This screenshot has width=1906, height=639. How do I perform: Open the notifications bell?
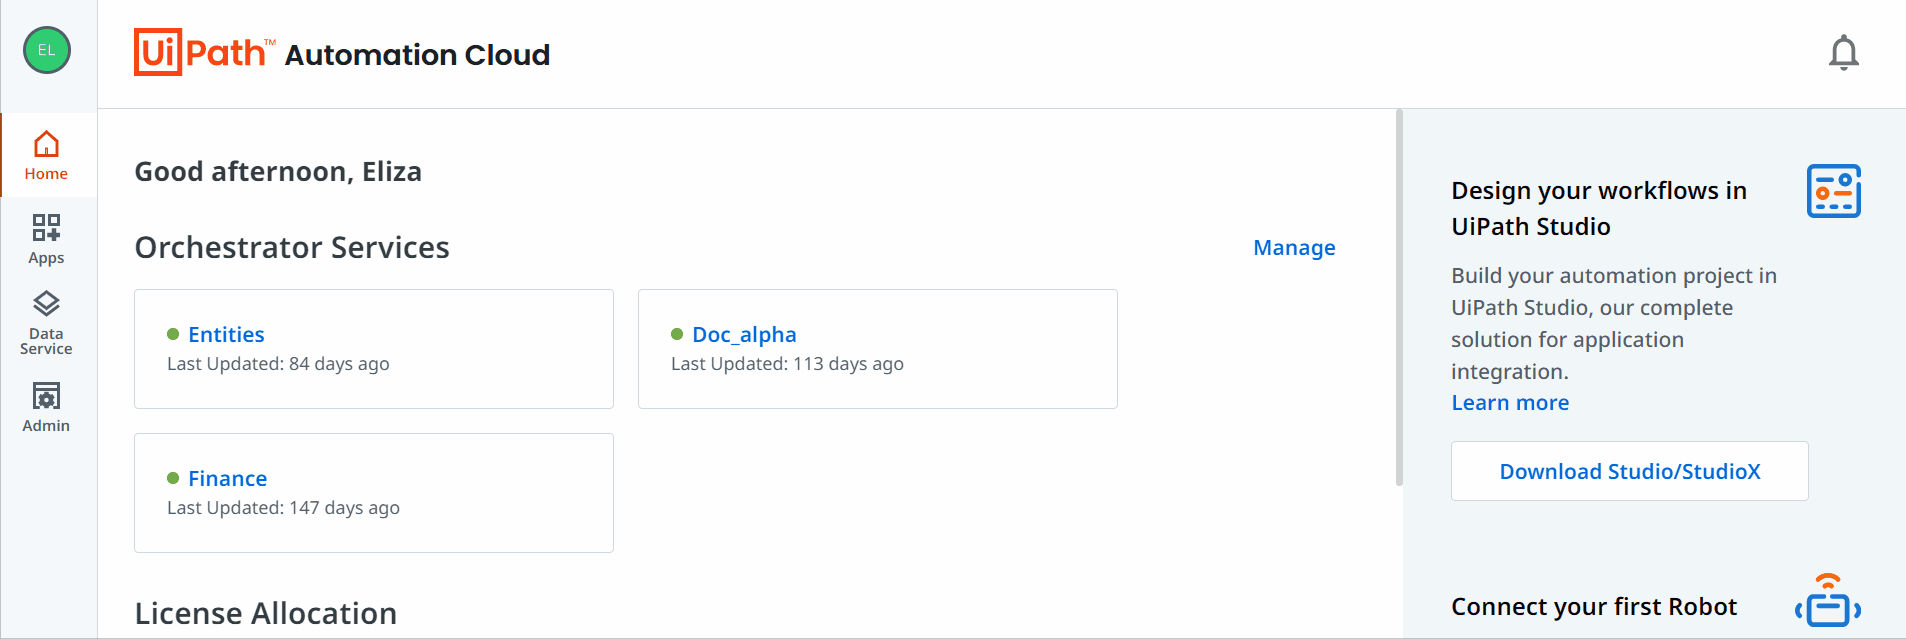click(1843, 53)
